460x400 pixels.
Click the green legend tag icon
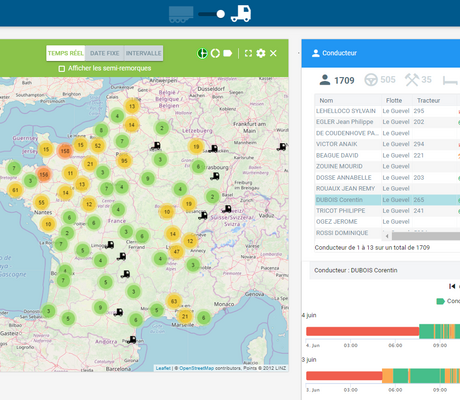click(x=440, y=301)
